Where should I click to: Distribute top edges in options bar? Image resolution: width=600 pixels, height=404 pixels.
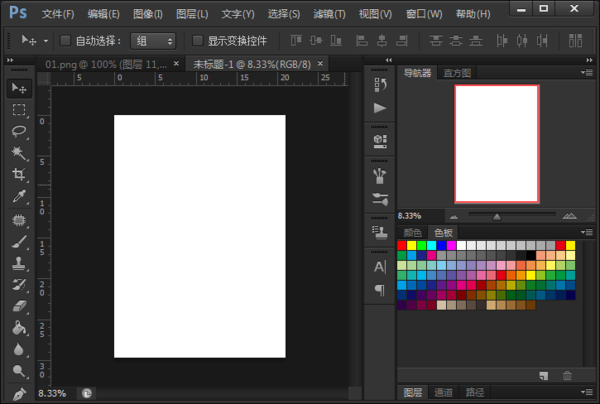pyautogui.click(x=436, y=41)
